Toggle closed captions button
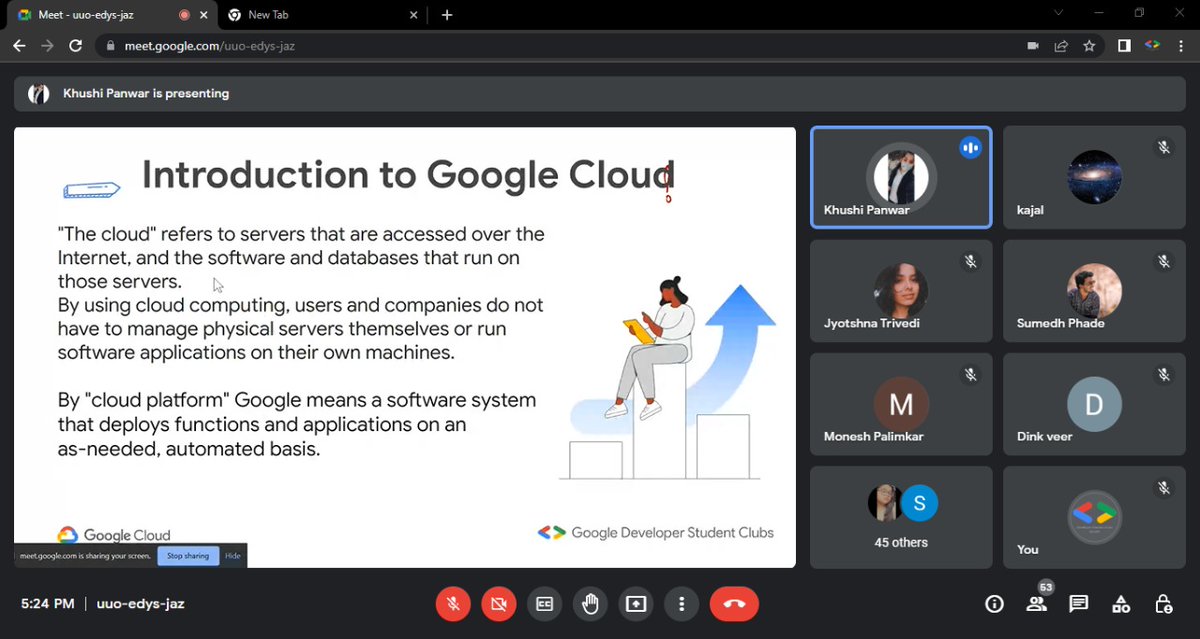This screenshot has height=639, width=1200. 544,604
